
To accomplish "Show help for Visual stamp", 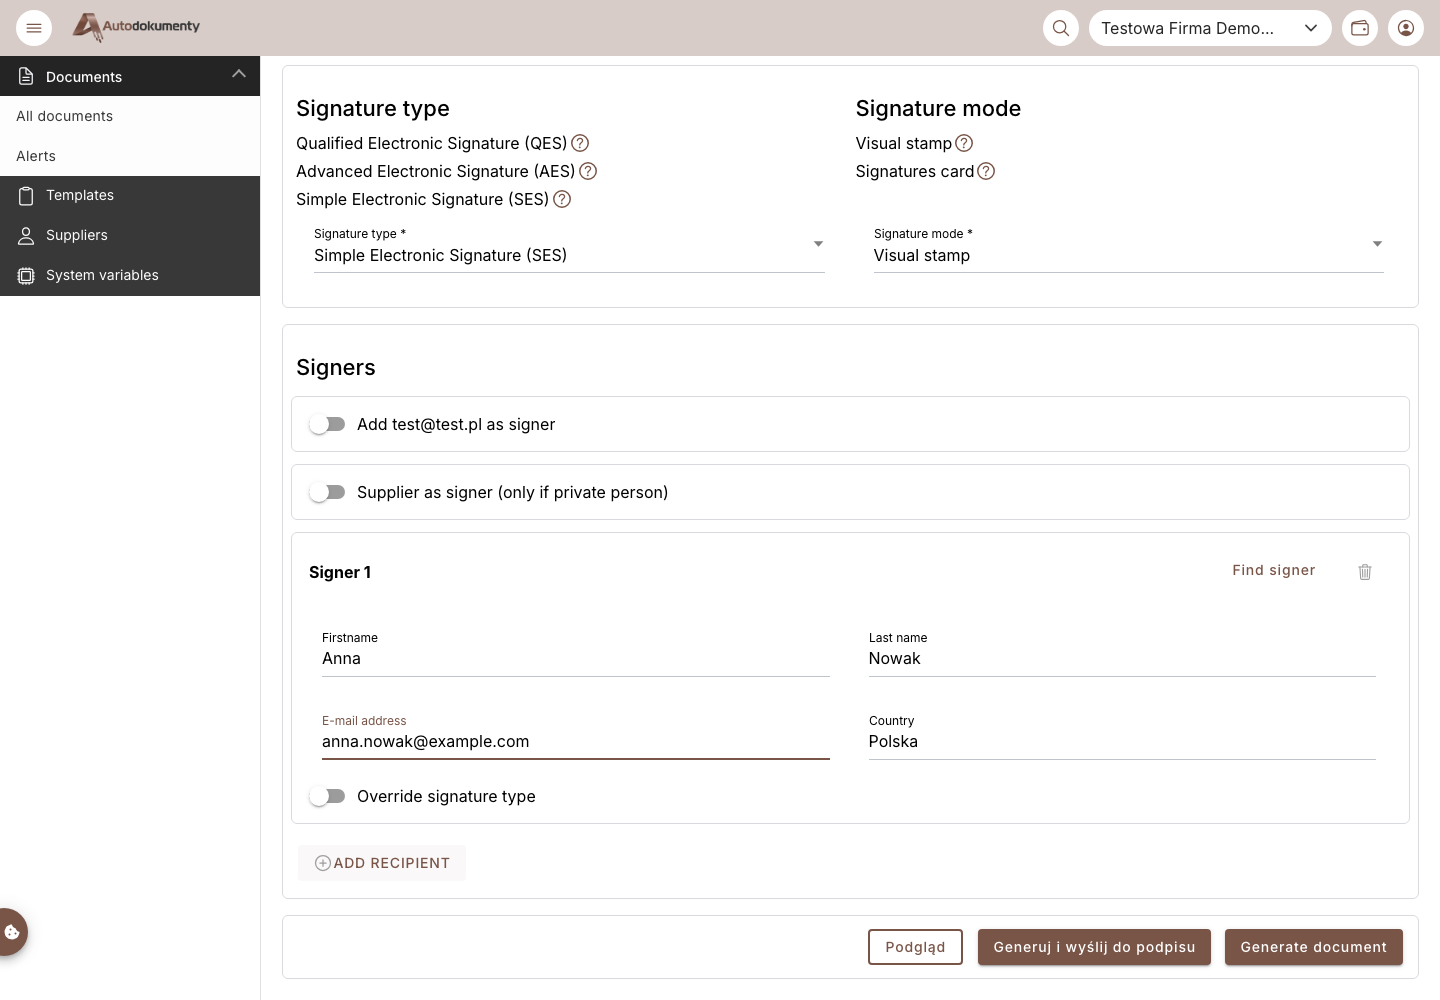I will coord(964,143).
